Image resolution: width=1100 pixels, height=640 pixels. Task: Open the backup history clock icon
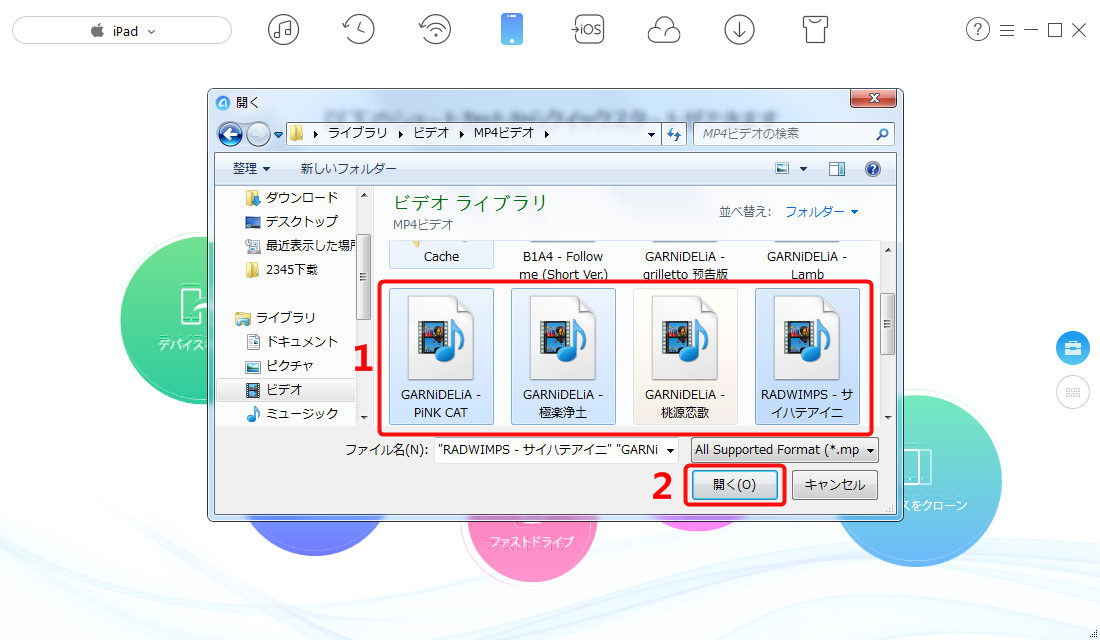click(x=358, y=30)
